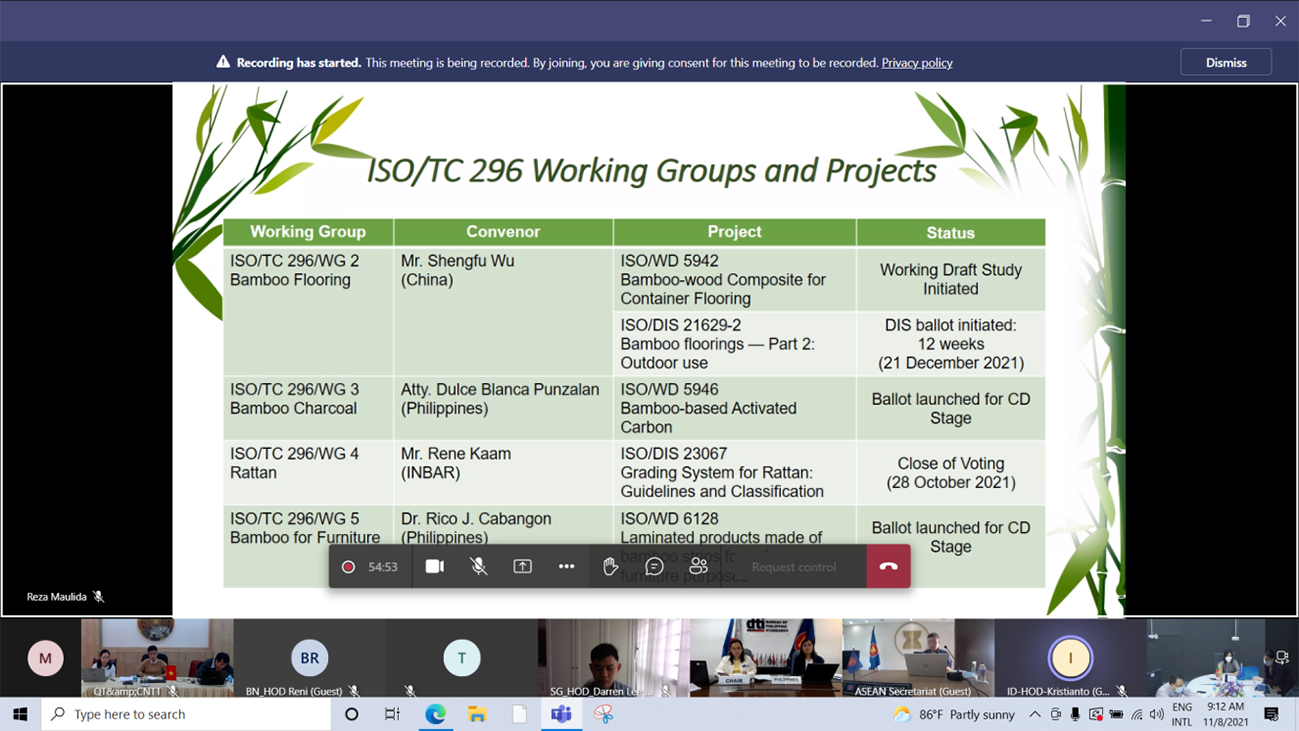Click 'DIS ballot initiated' status cell
1299x731 pixels.
pyautogui.click(x=950, y=344)
